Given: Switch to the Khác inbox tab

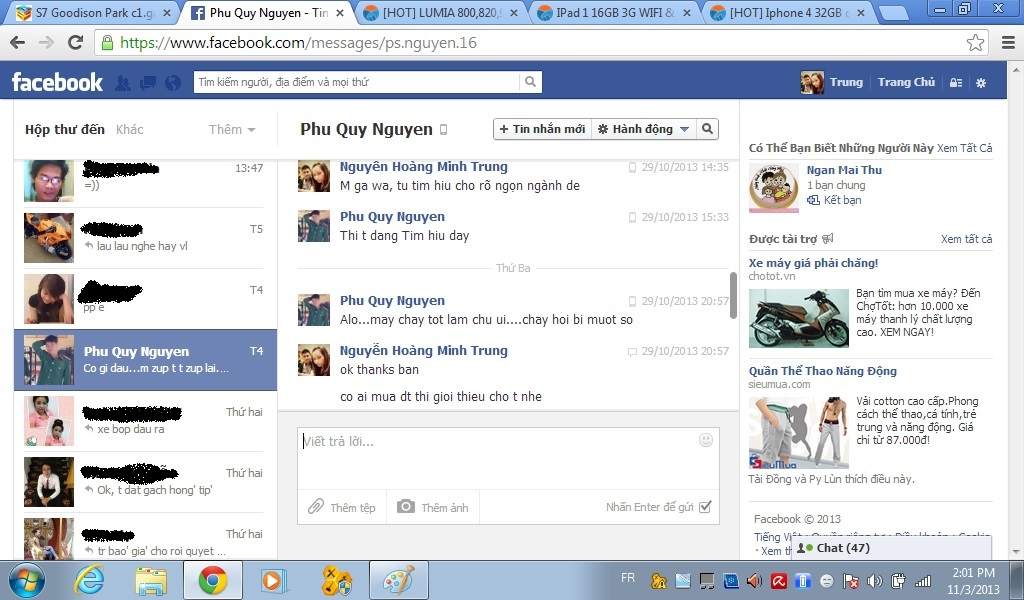Looking at the screenshot, I should (130, 130).
